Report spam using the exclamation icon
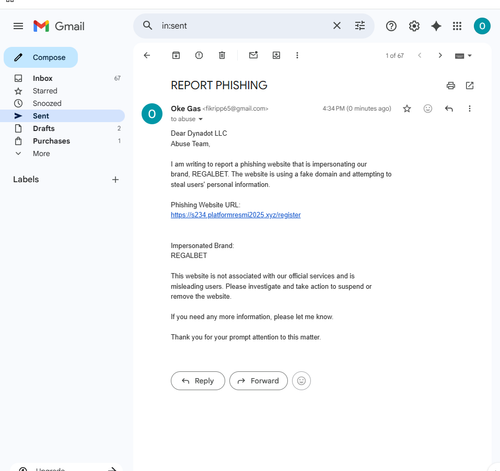The width and height of the screenshot is (500, 471). (x=199, y=55)
